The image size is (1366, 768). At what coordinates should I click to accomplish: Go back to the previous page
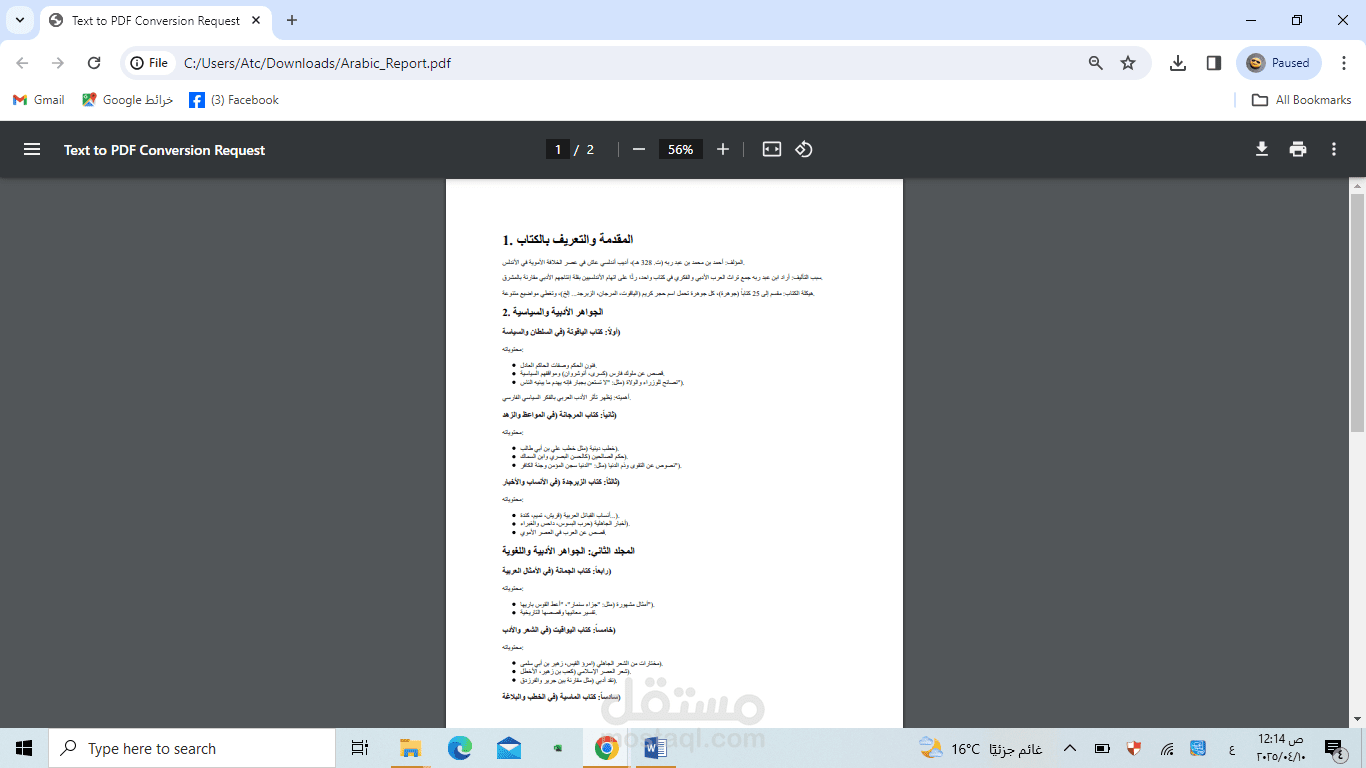tap(22, 63)
